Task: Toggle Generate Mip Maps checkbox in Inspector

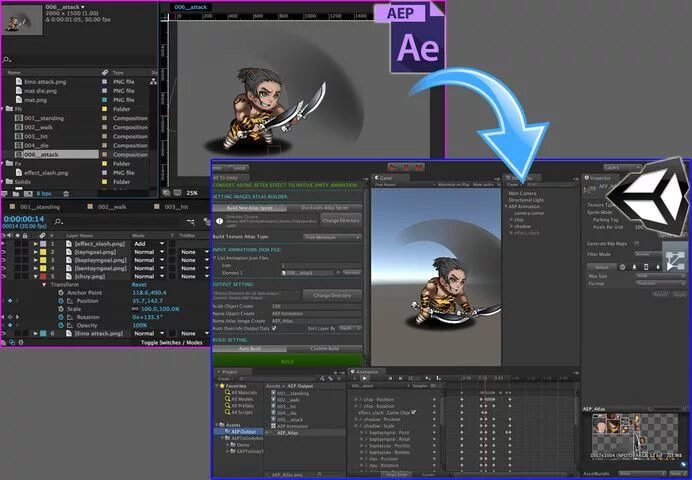Action: (x=636, y=244)
